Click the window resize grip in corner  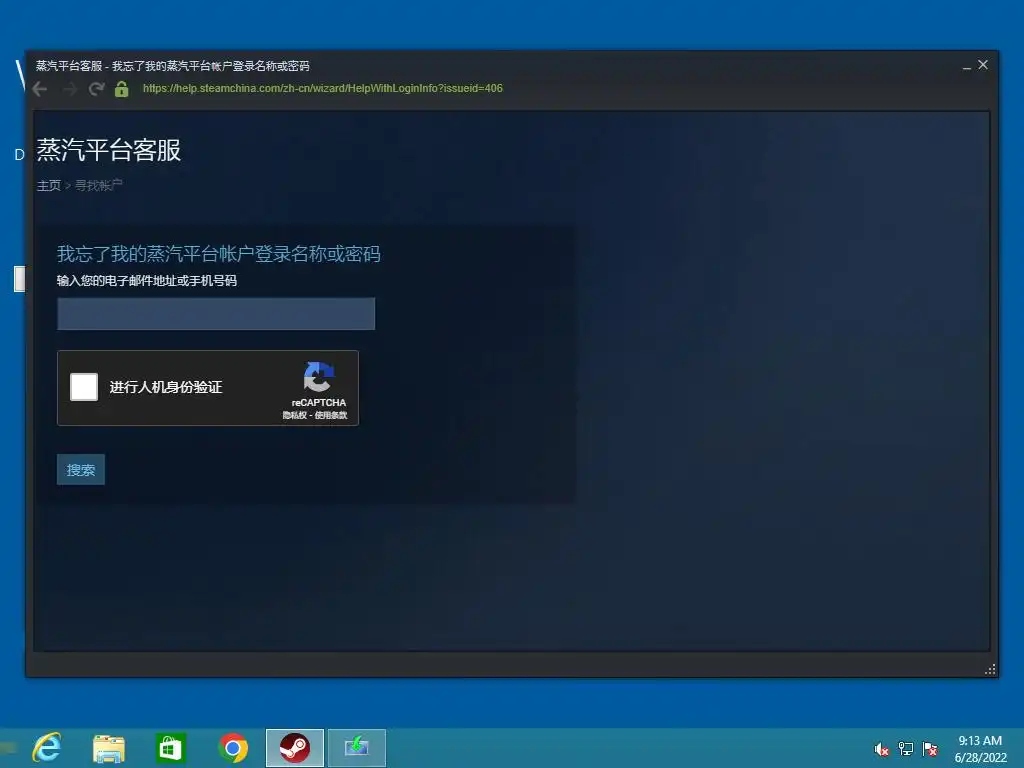pos(990,669)
